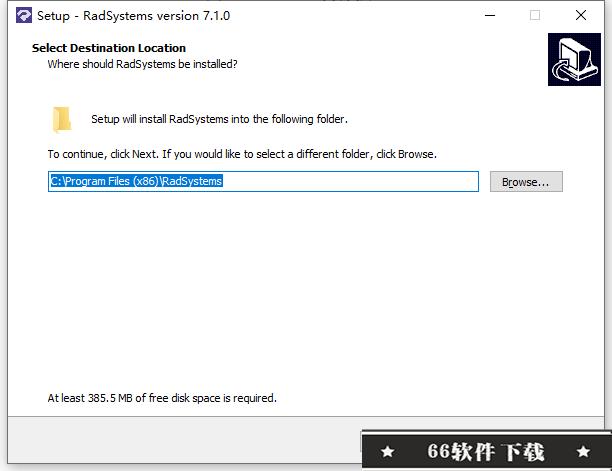
Task: Click the Browse... button
Action: click(526, 181)
